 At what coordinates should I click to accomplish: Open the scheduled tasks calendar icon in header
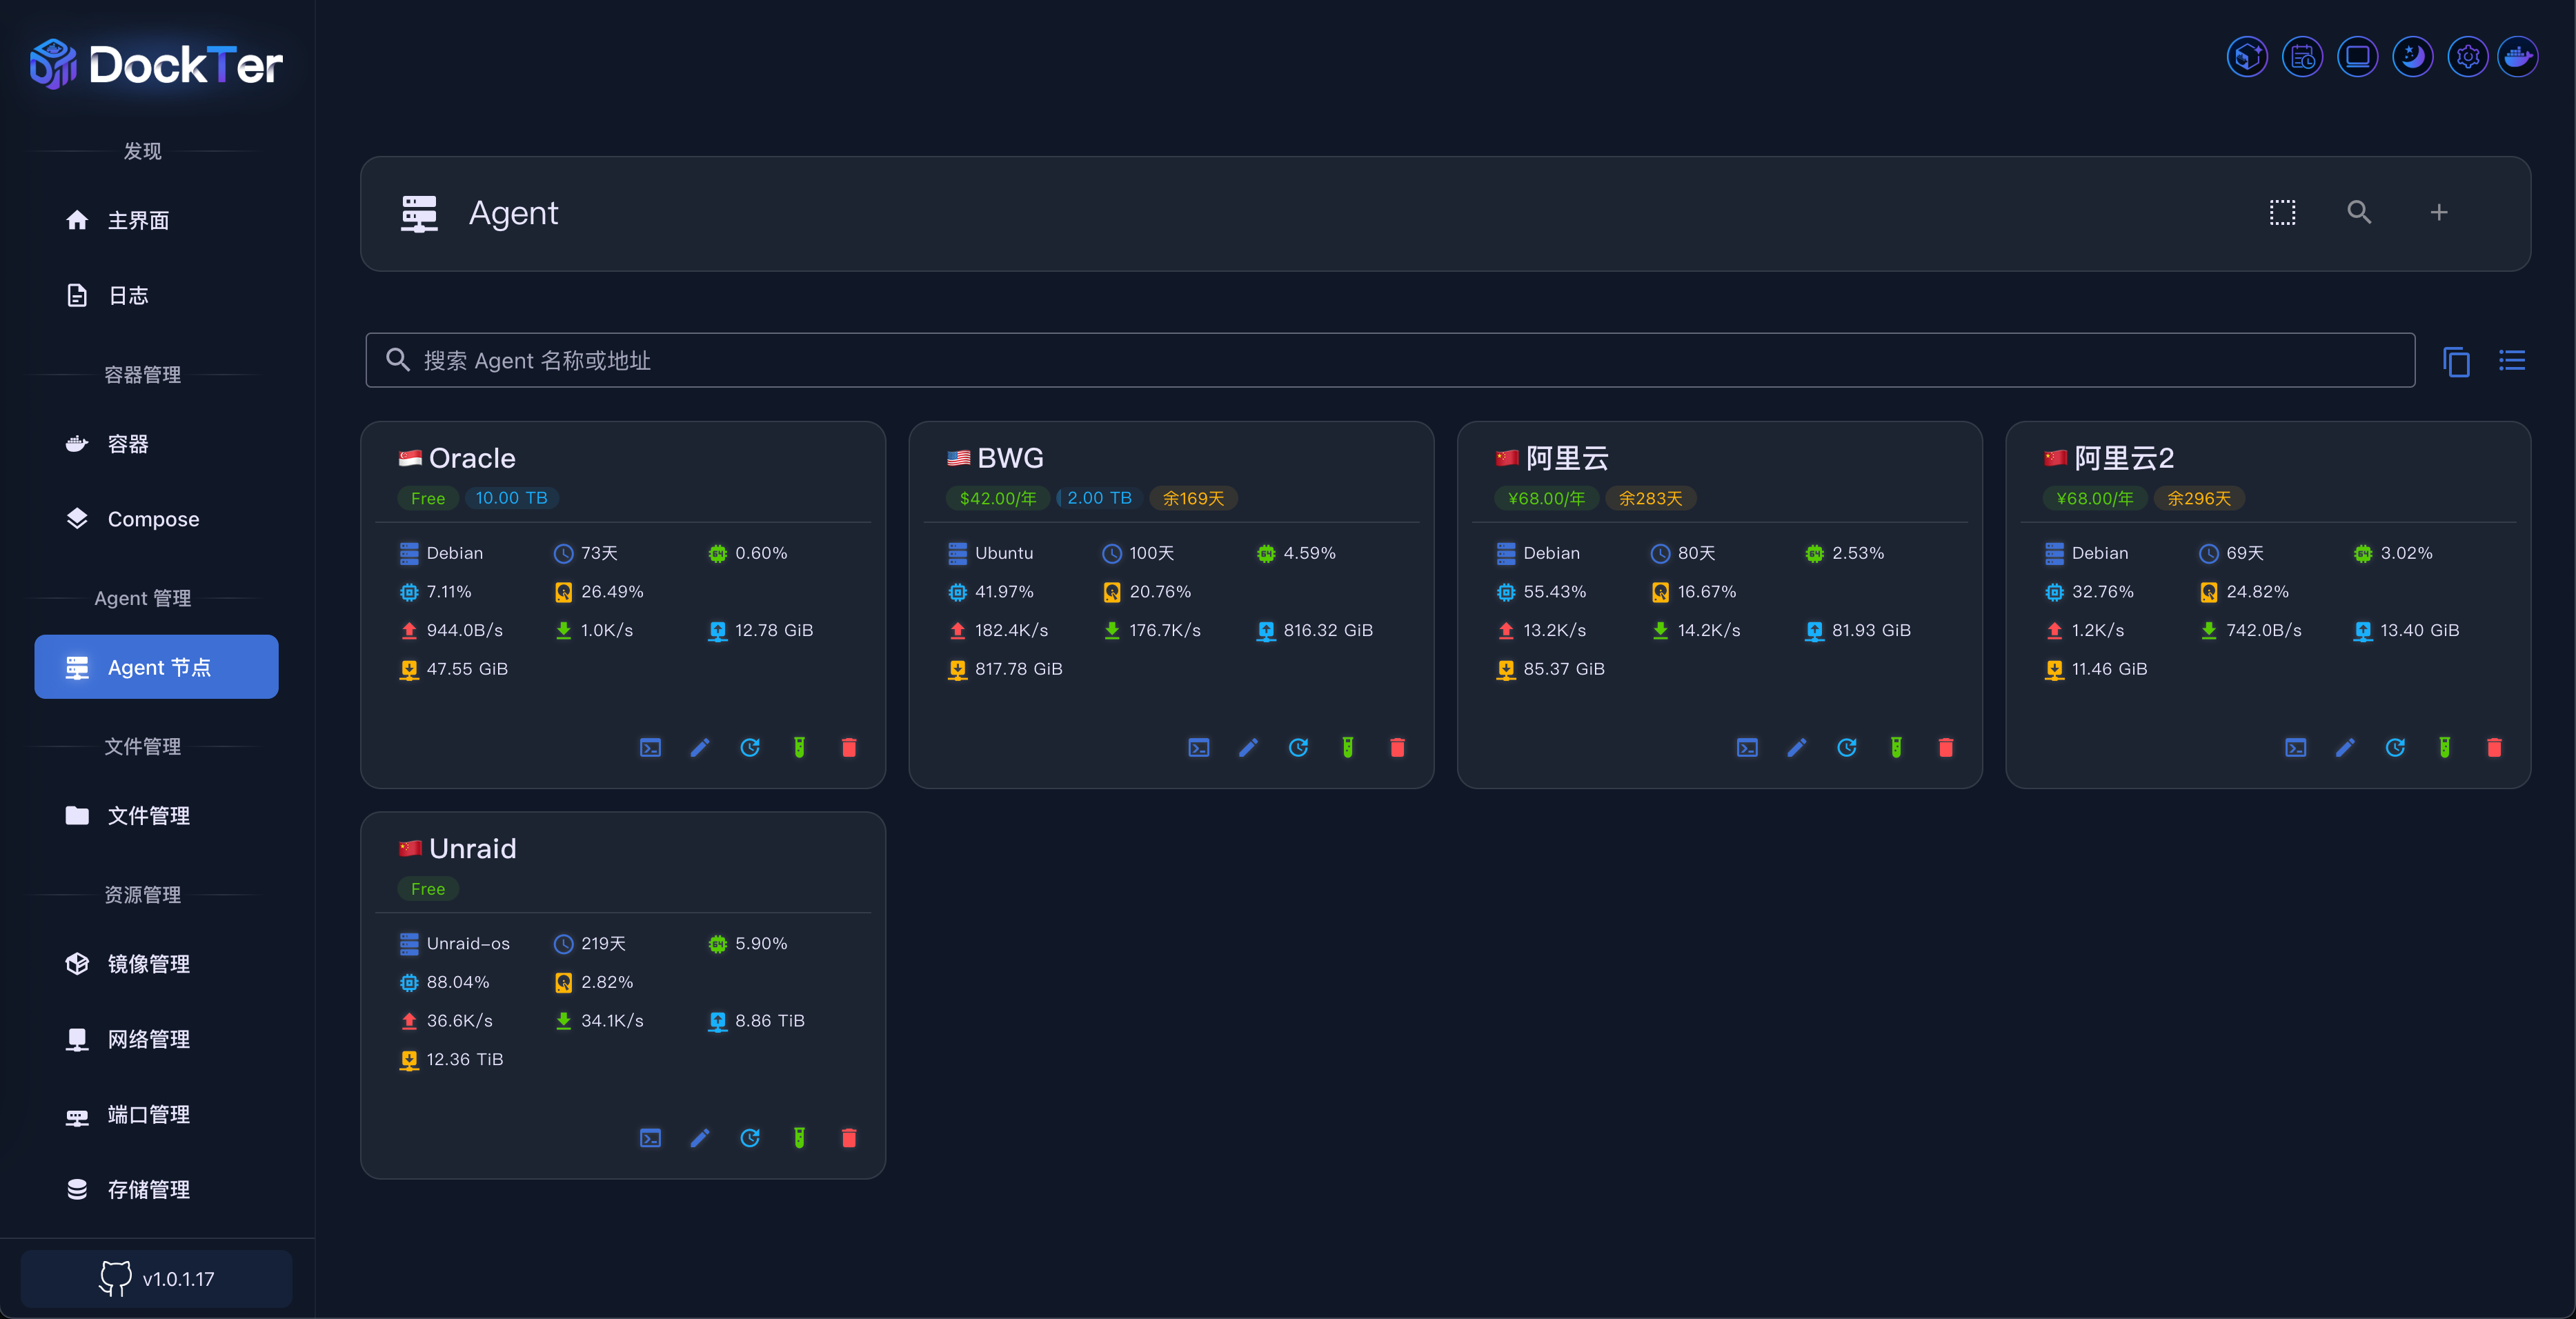click(x=2301, y=57)
